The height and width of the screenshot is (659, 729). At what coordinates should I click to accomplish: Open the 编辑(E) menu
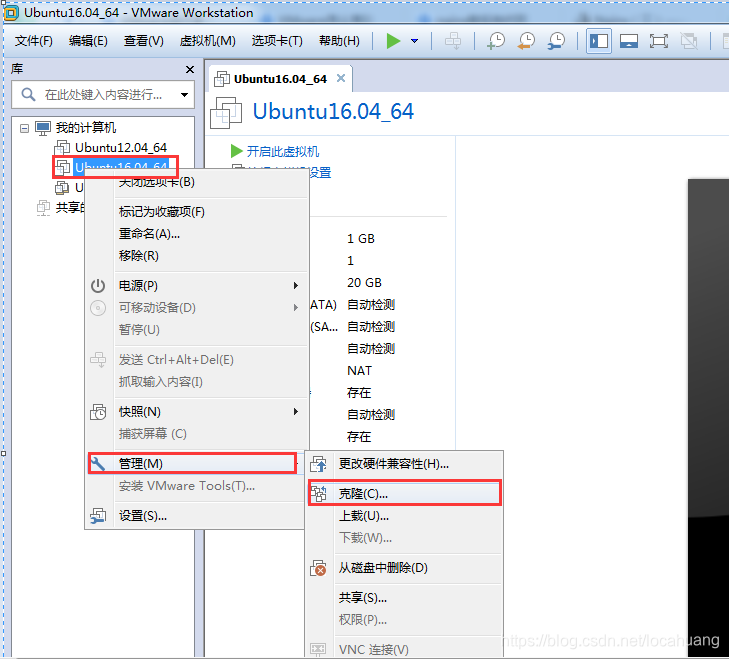pos(88,41)
